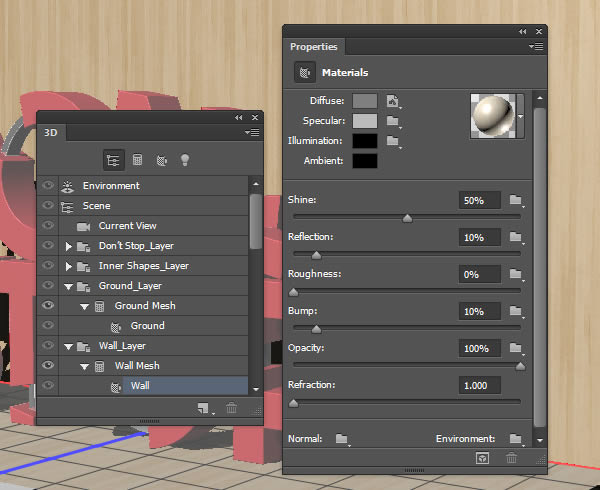
Task: Select the Ground material row
Action: tap(153, 326)
